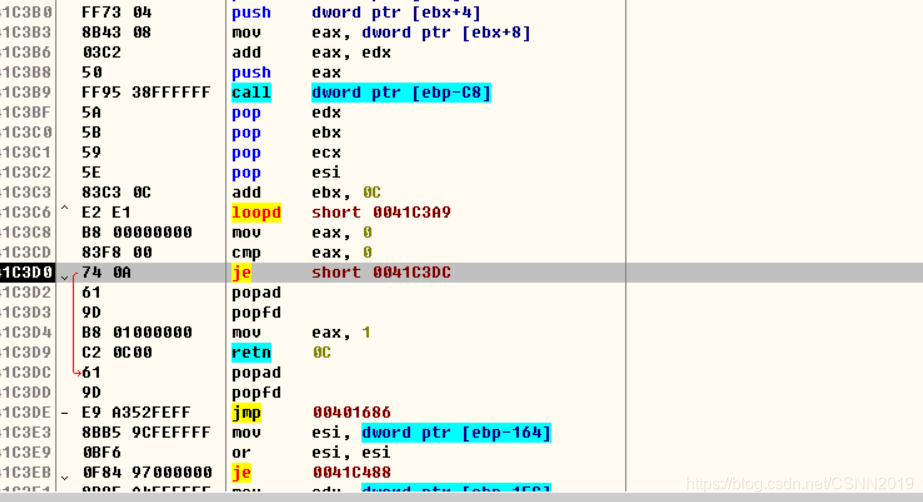Click the mov eax, 1 instruction
This screenshot has width=923, height=502.
[301, 333]
